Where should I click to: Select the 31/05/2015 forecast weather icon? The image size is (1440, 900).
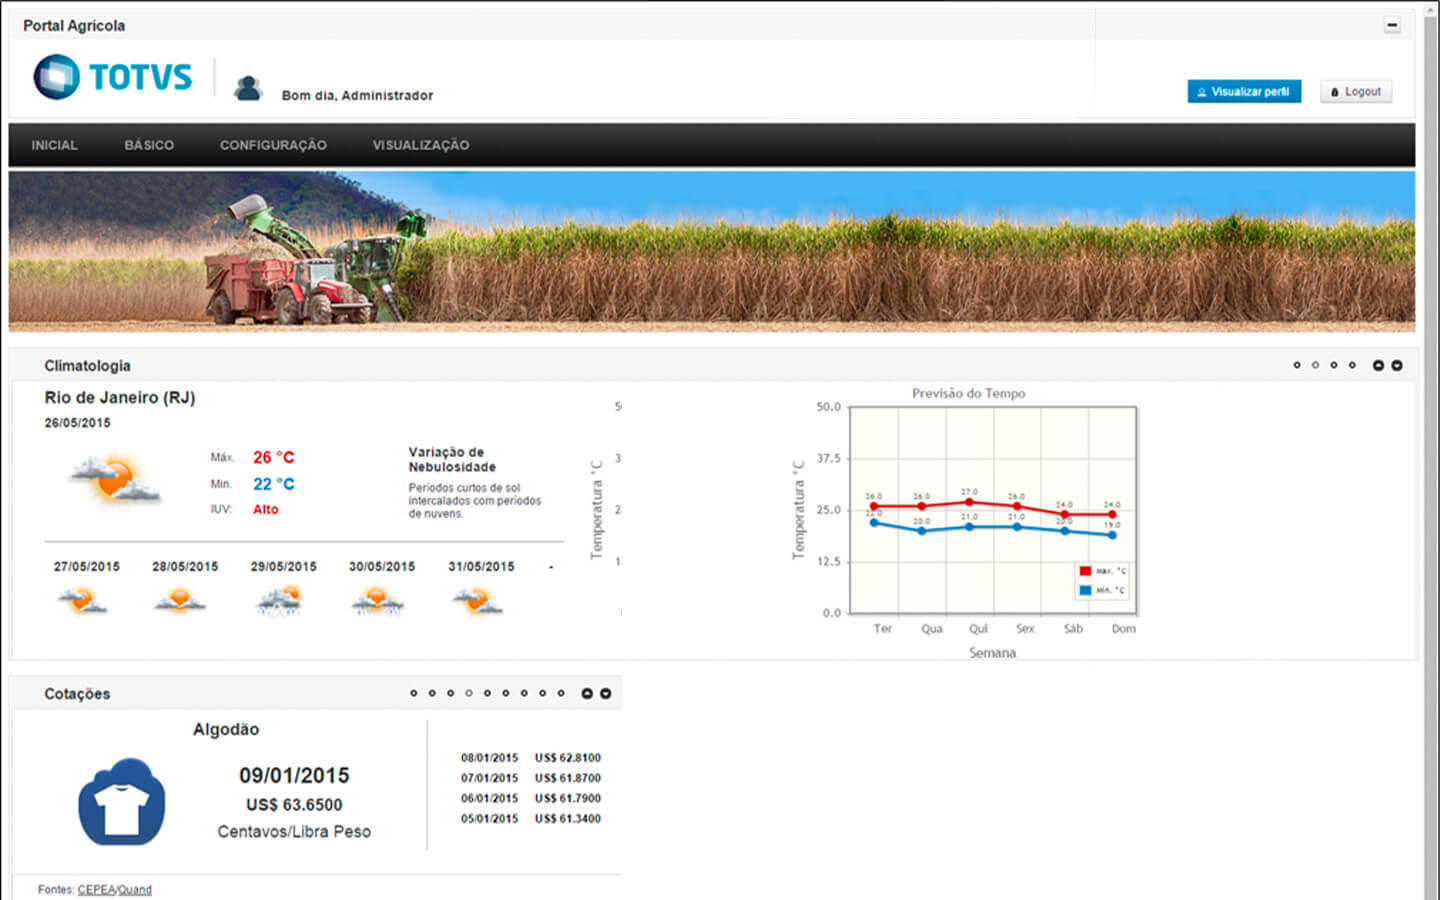pos(477,600)
